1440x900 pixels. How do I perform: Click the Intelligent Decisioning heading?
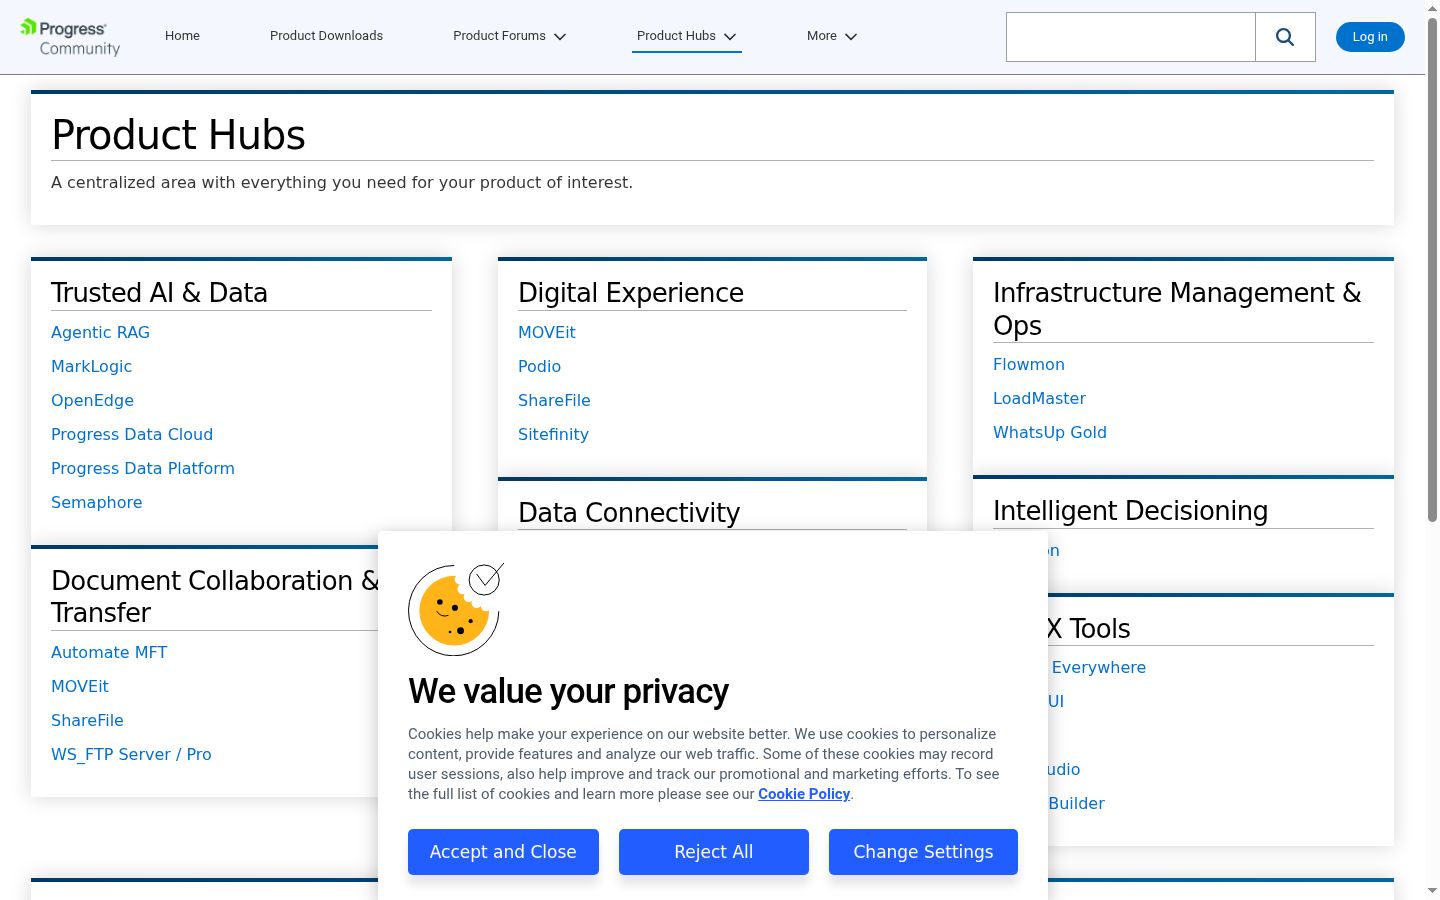(1130, 510)
